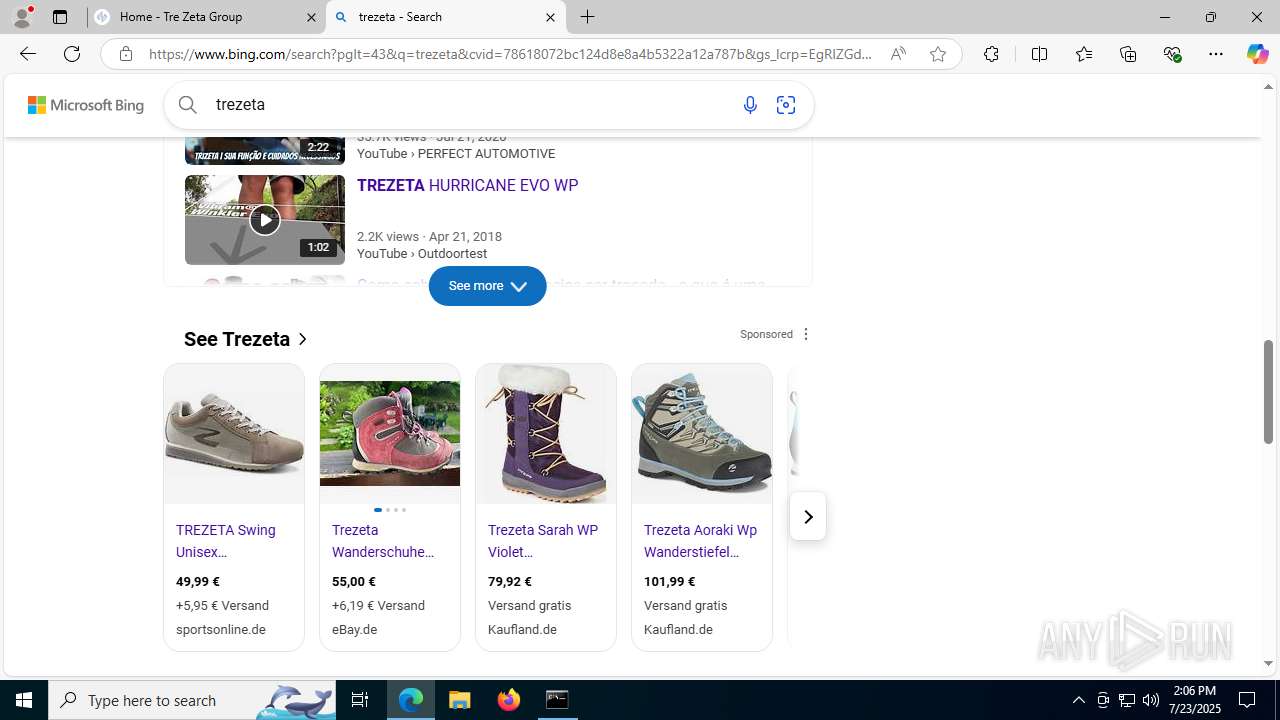The image size is (1280, 720).
Task: Open the Collections panel
Action: (x=1128, y=54)
